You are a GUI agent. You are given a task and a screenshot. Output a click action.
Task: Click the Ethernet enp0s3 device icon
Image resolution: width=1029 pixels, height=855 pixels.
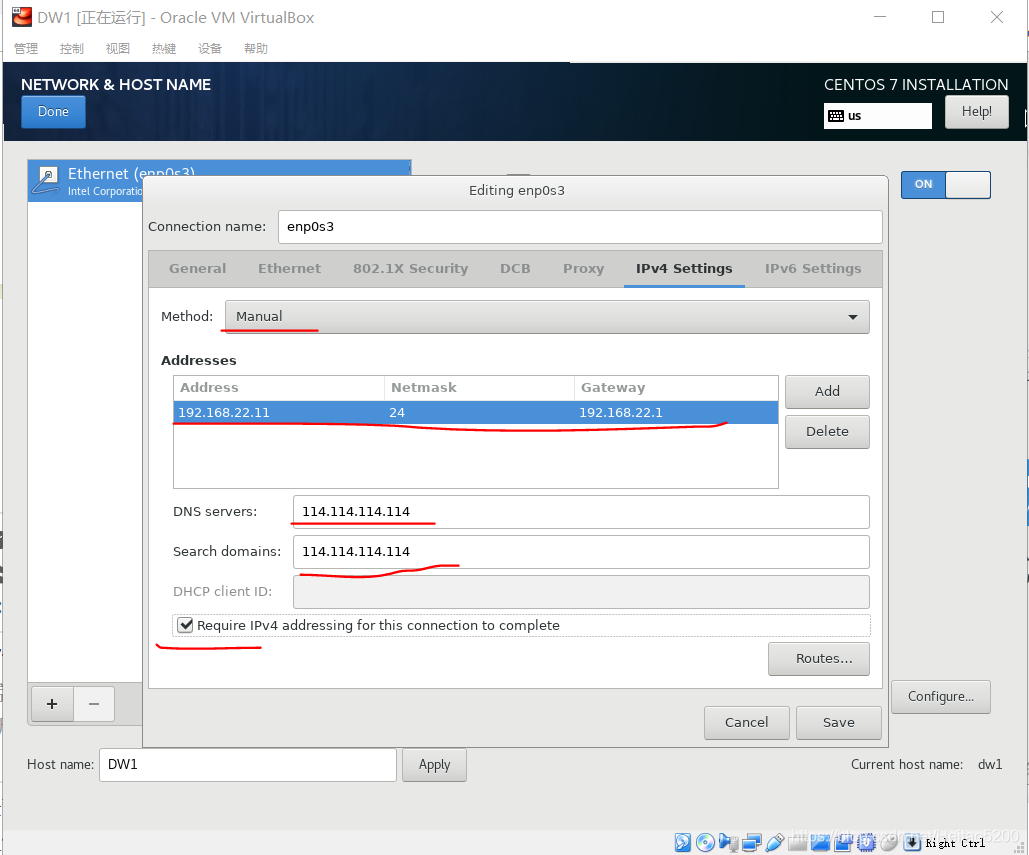[46, 180]
